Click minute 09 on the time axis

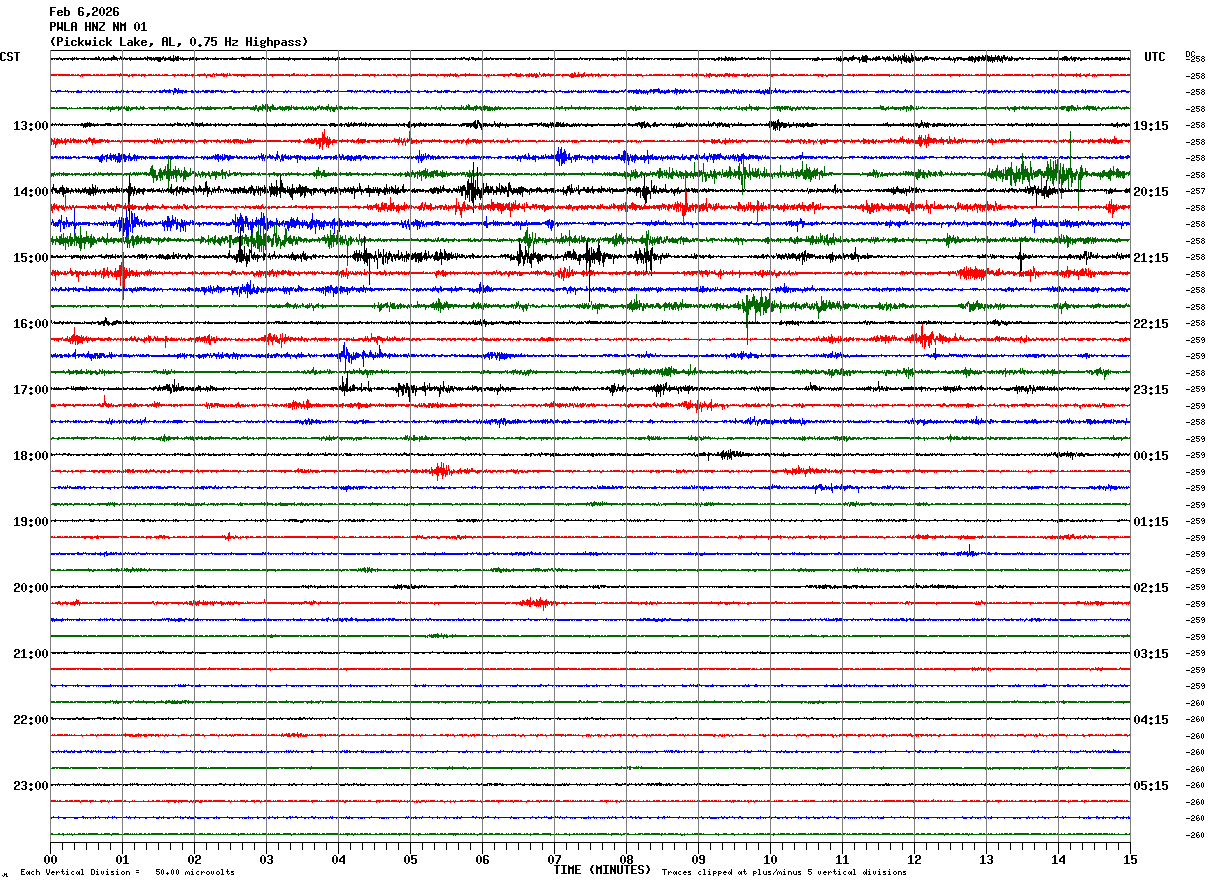coord(698,859)
